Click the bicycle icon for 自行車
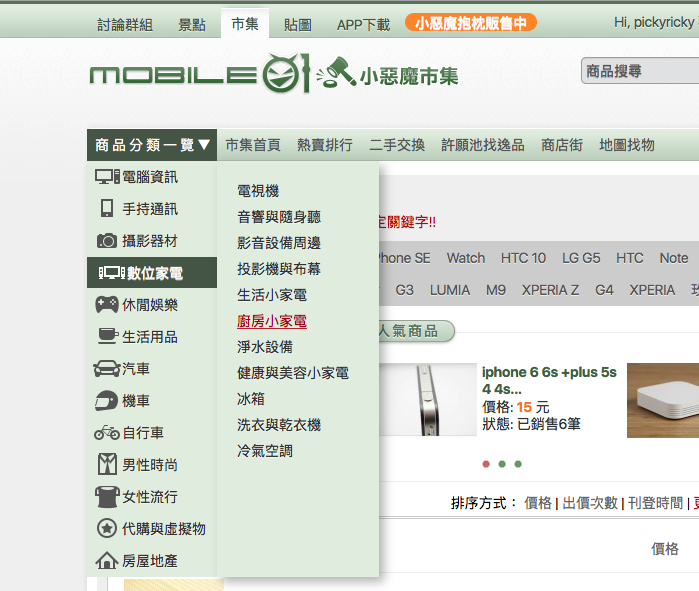Viewport: 699px width, 591px height. coord(107,432)
